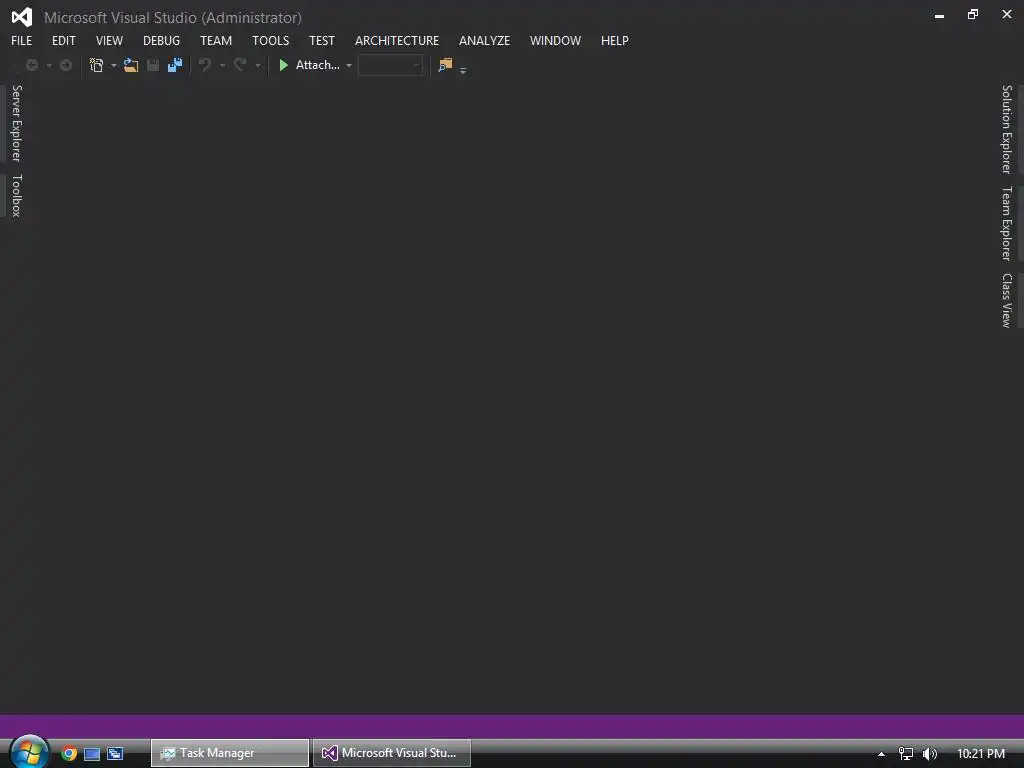
Task: Expand the Navigate Backward history dropdown
Action: click(48, 66)
